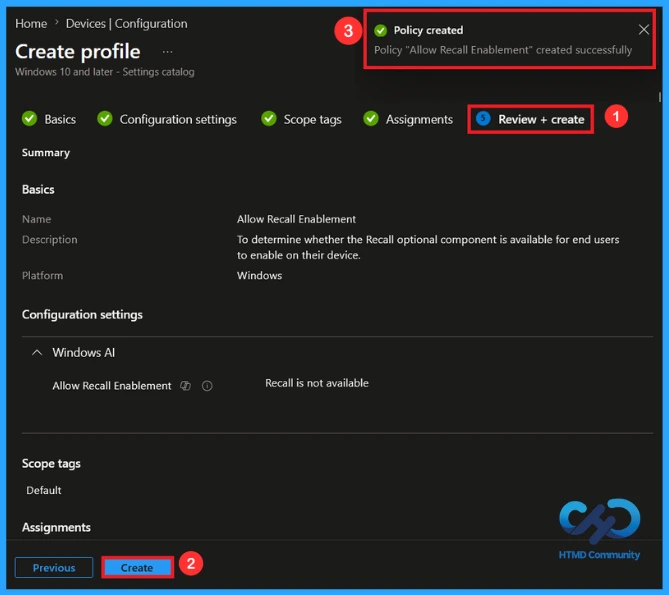The height and width of the screenshot is (595, 669).
Task: Open the Devices | Configuration breadcrumb
Action: pyautogui.click(x=126, y=23)
